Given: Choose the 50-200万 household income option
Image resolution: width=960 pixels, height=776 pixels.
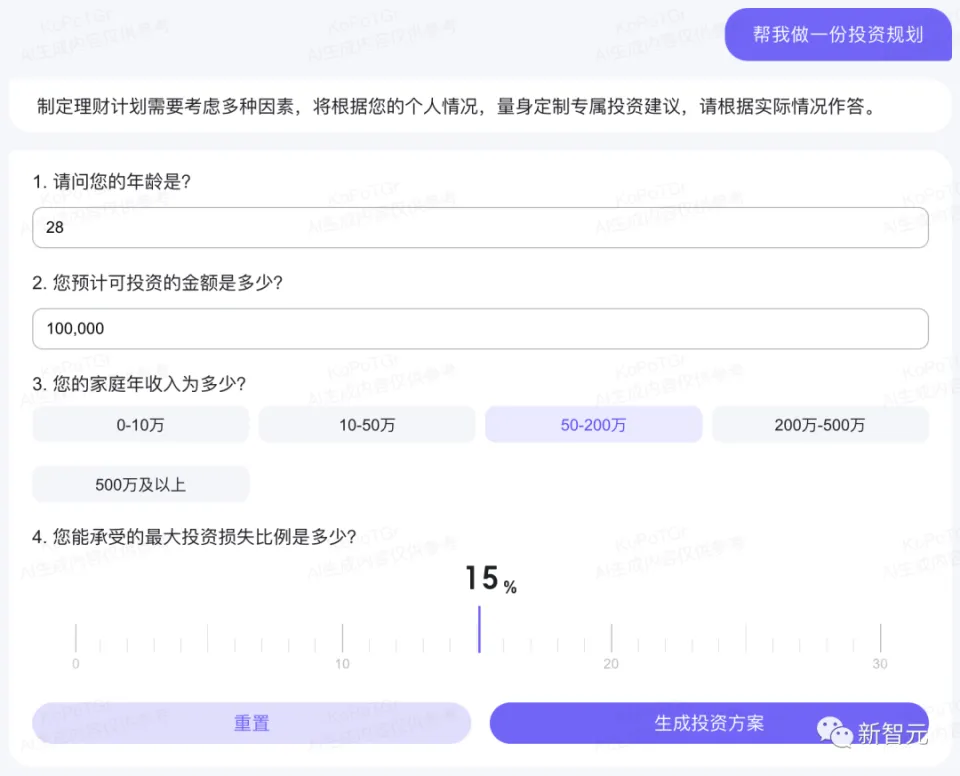Looking at the screenshot, I should 593,425.
